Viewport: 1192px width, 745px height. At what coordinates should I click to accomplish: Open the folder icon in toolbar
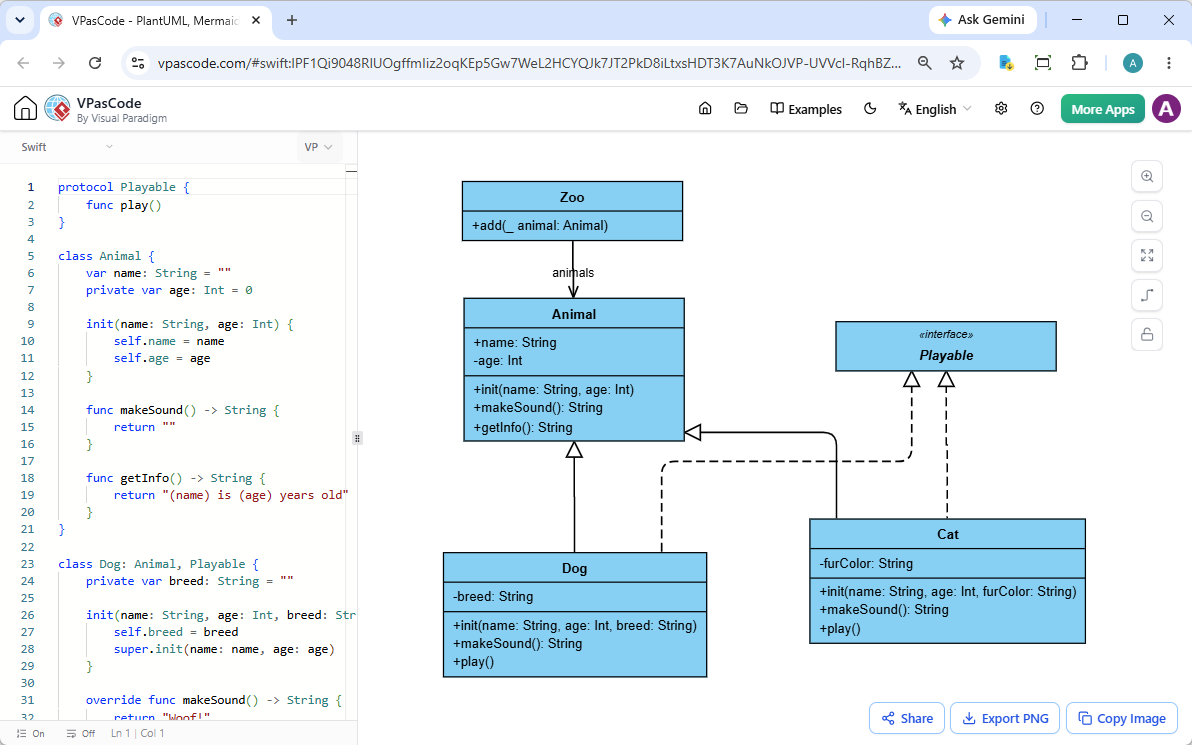point(740,109)
